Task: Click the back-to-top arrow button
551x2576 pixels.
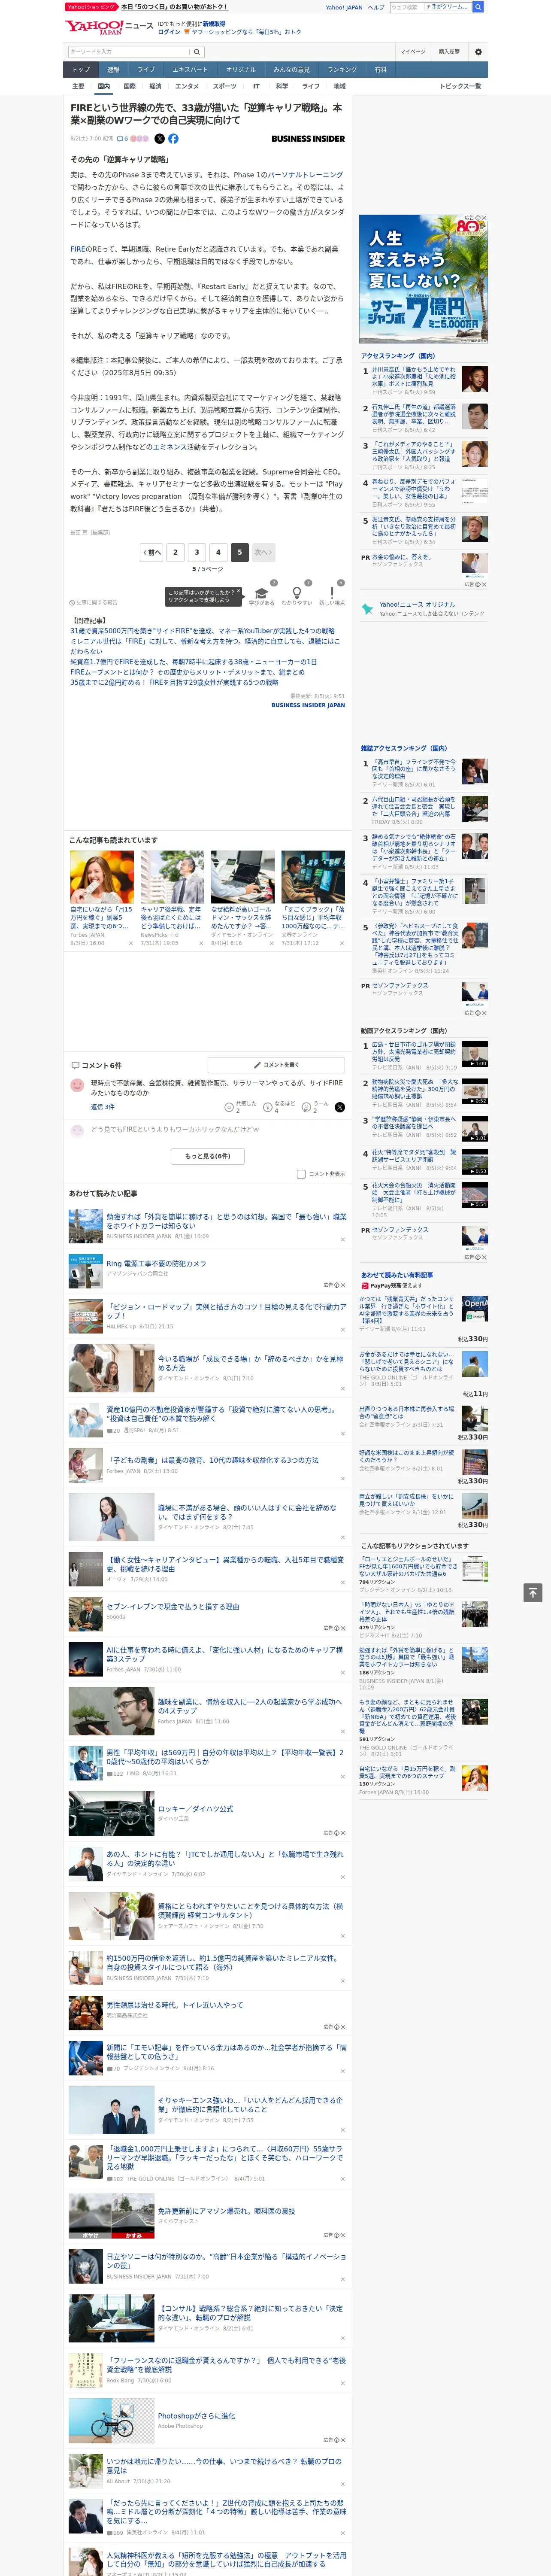Action: pyautogui.click(x=532, y=1592)
